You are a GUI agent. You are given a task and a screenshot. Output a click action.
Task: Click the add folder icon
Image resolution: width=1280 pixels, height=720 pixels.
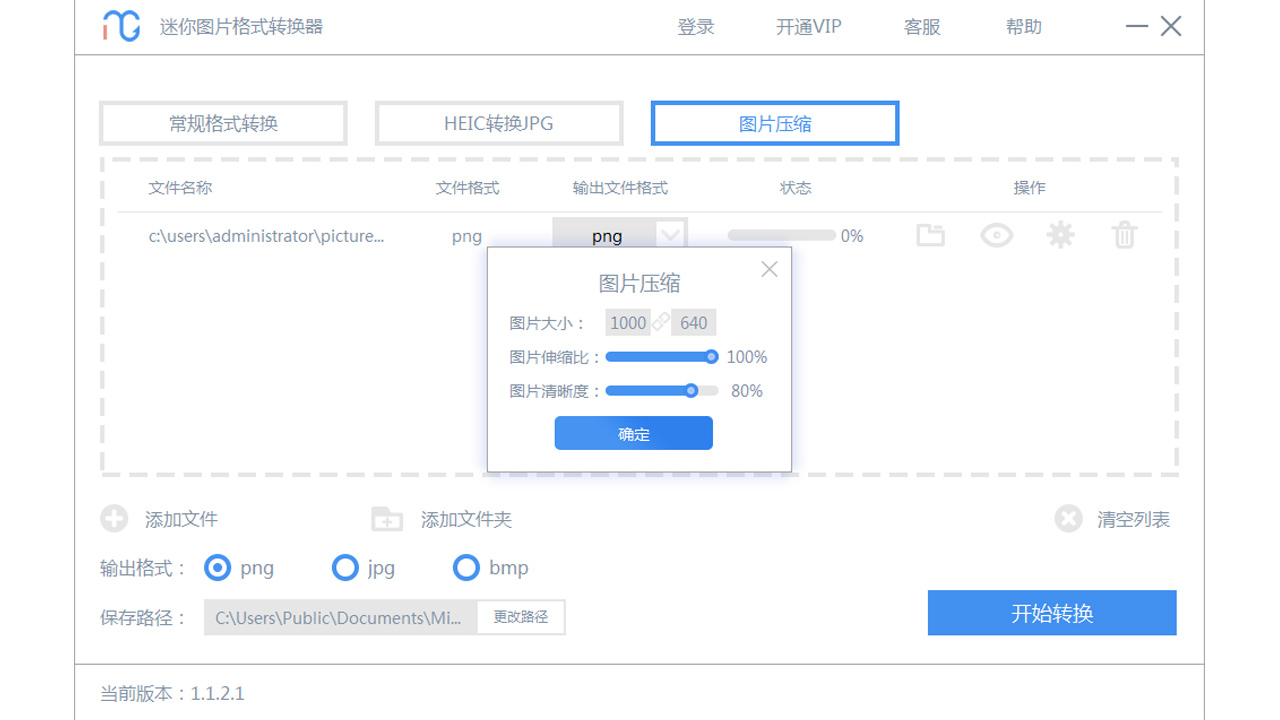click(386, 519)
